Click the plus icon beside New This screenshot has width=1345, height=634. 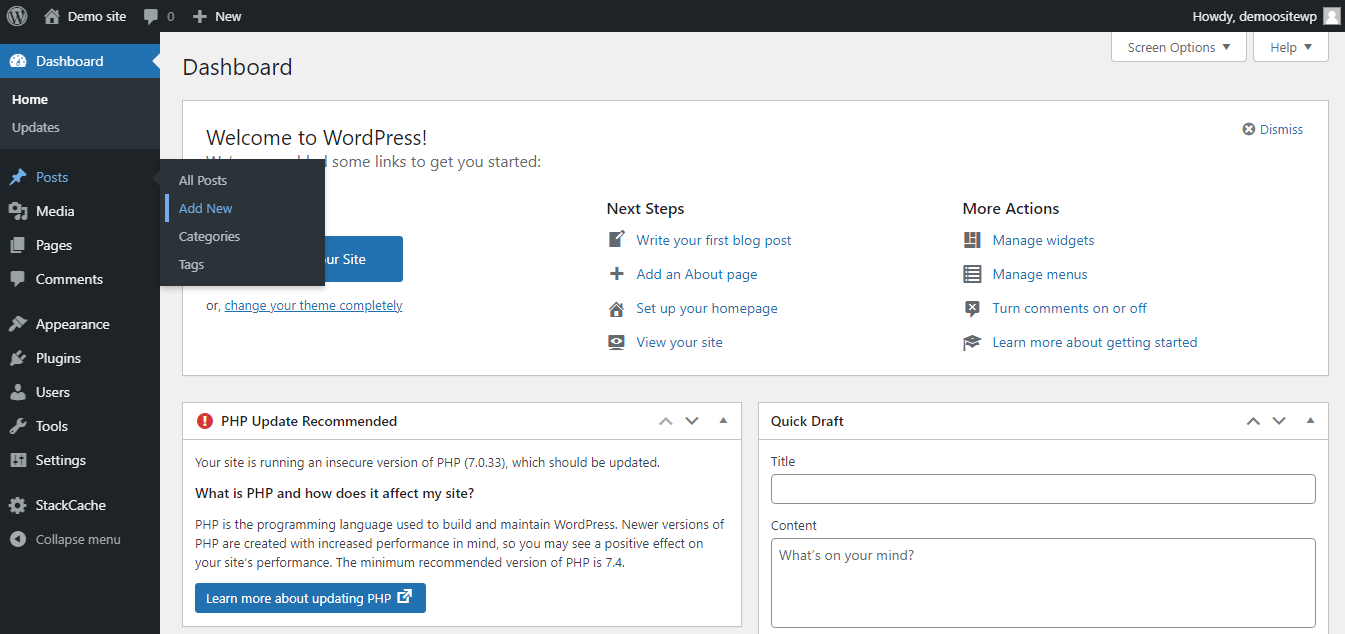[x=200, y=16]
